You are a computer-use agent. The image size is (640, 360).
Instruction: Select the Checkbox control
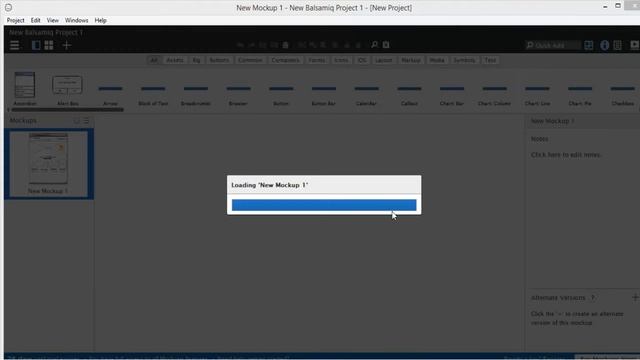623,95
